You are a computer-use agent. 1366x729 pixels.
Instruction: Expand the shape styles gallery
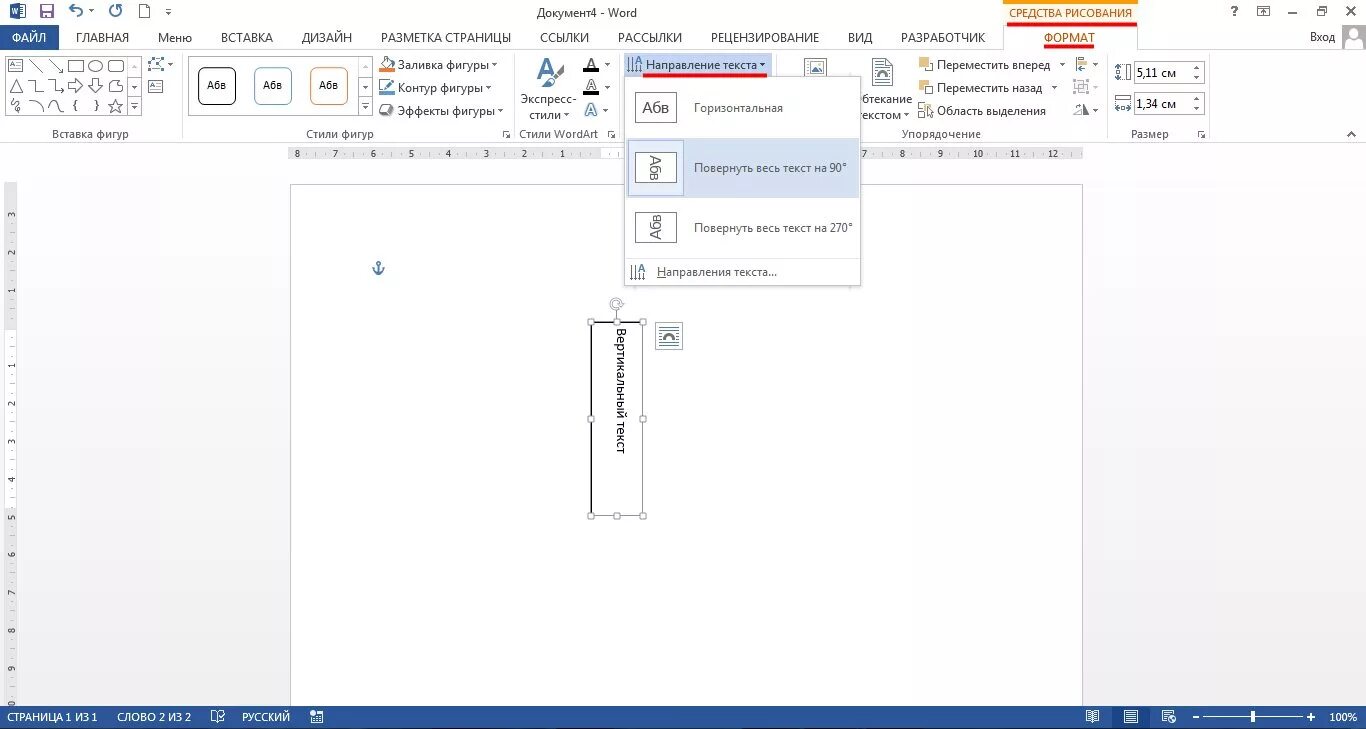[x=365, y=107]
